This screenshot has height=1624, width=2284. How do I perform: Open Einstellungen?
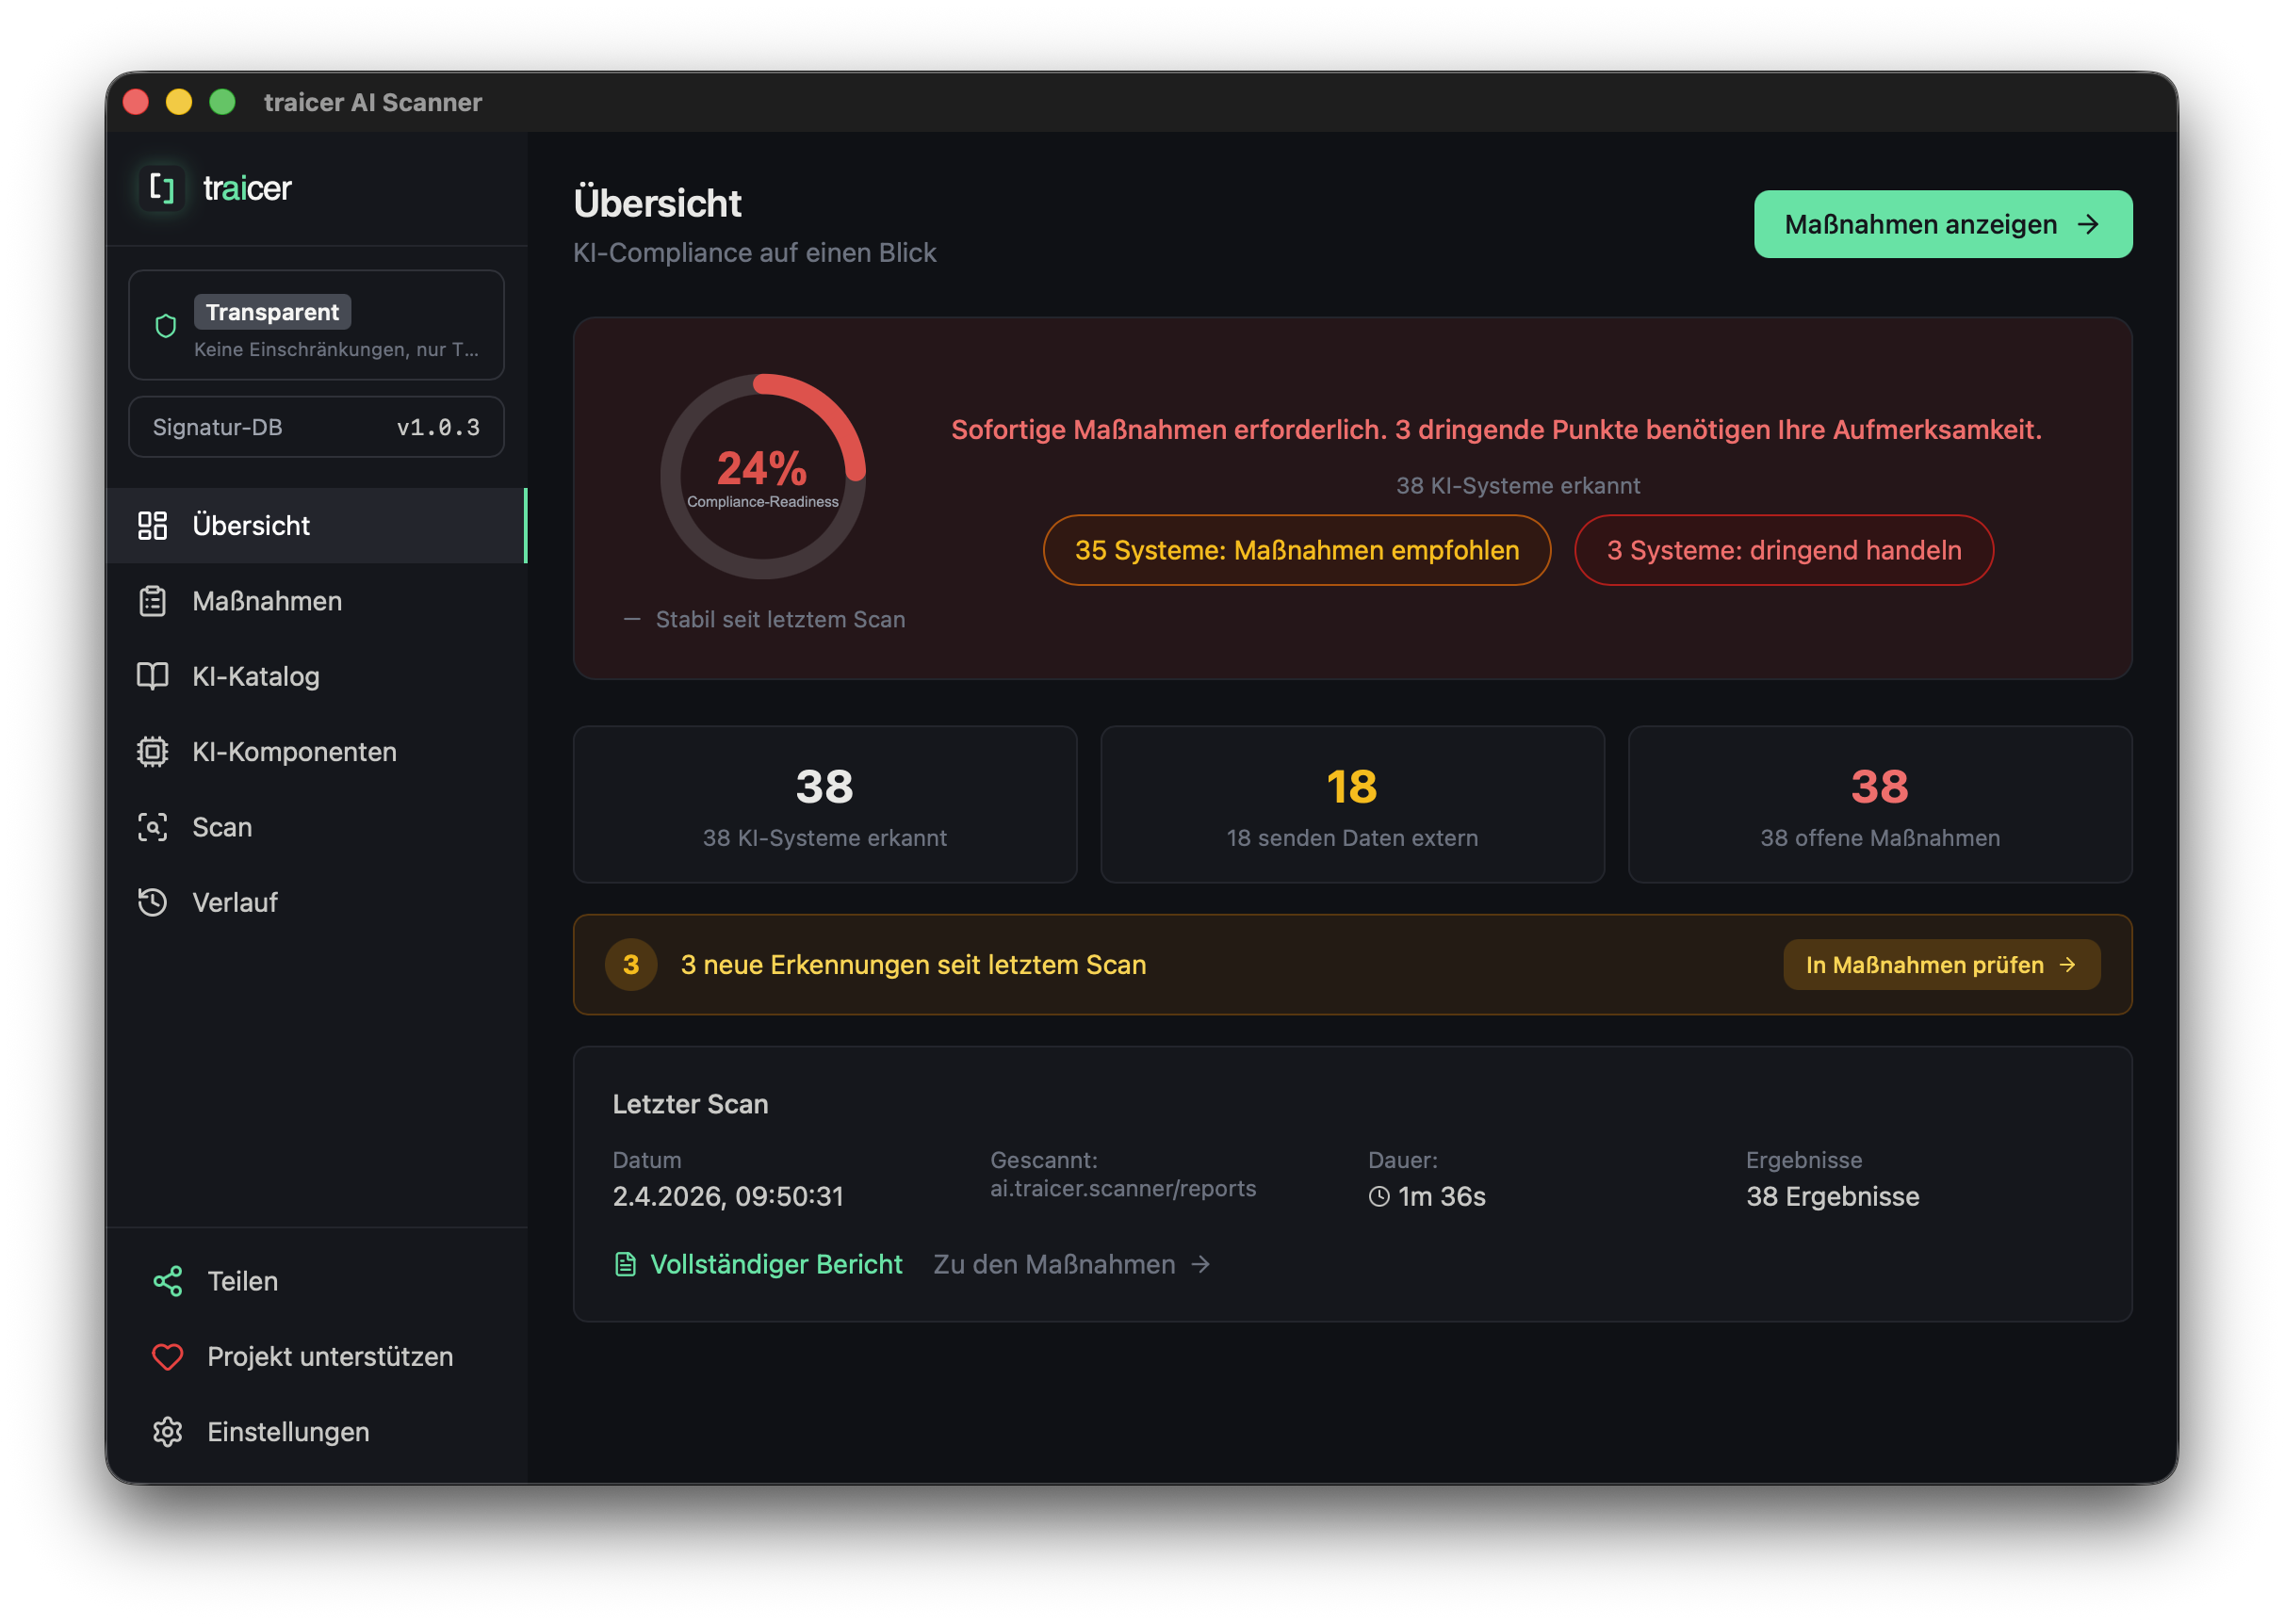tap(316, 1432)
